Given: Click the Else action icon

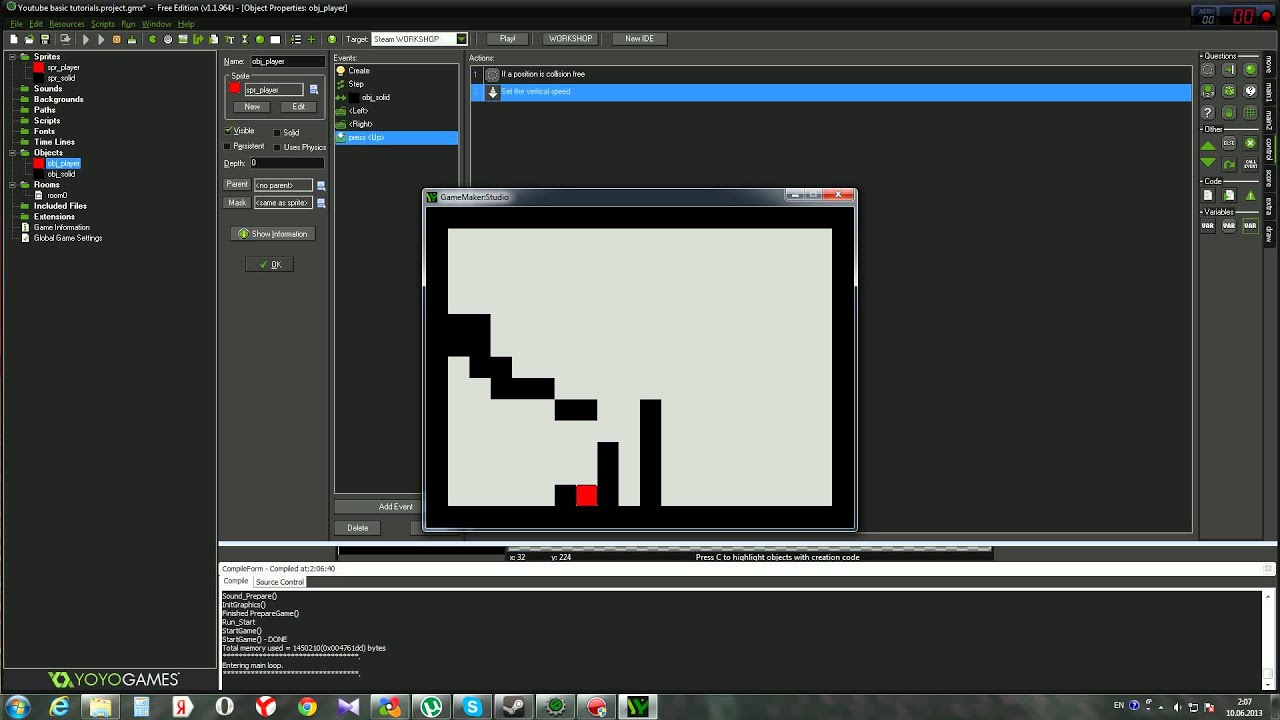Looking at the screenshot, I should click(x=1229, y=144).
